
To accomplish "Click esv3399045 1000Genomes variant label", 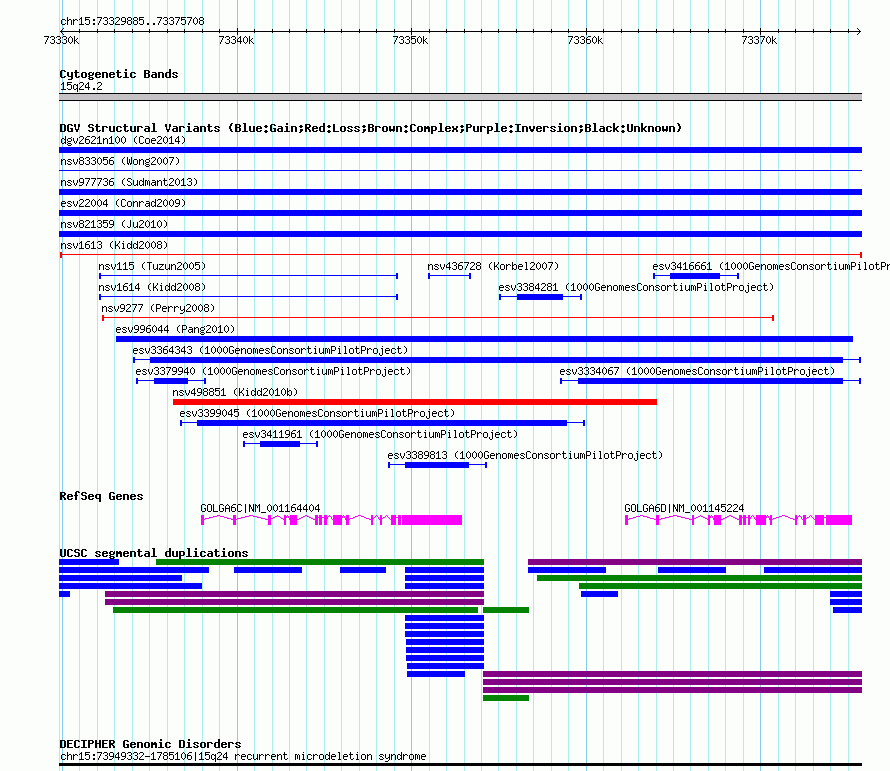I will coord(317,413).
